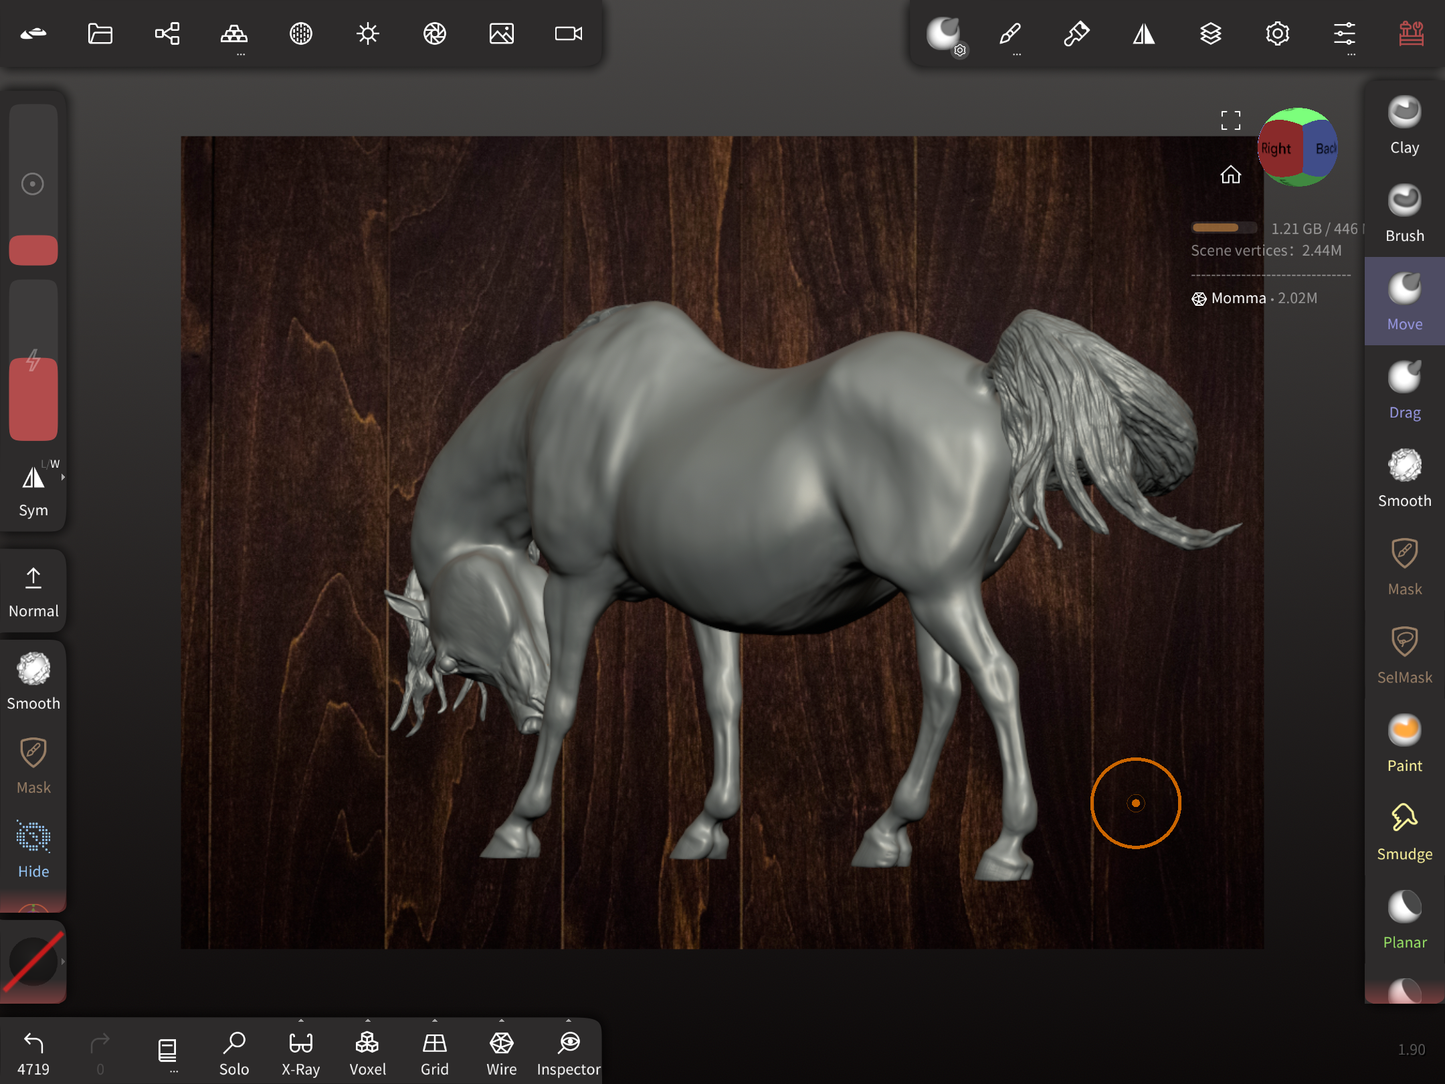
Task: Reset view with the home icon
Action: [x=1230, y=175]
